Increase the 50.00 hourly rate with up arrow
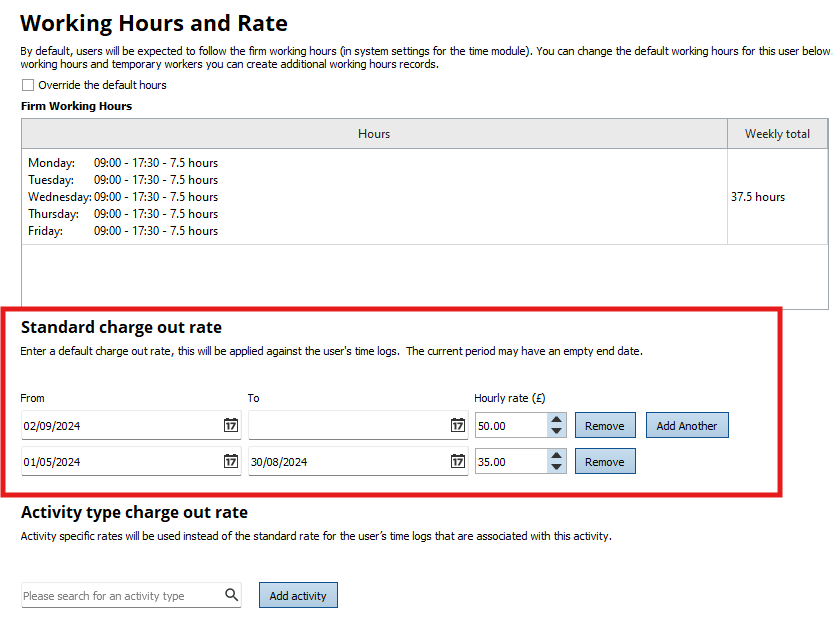834x631 pixels. [556, 420]
